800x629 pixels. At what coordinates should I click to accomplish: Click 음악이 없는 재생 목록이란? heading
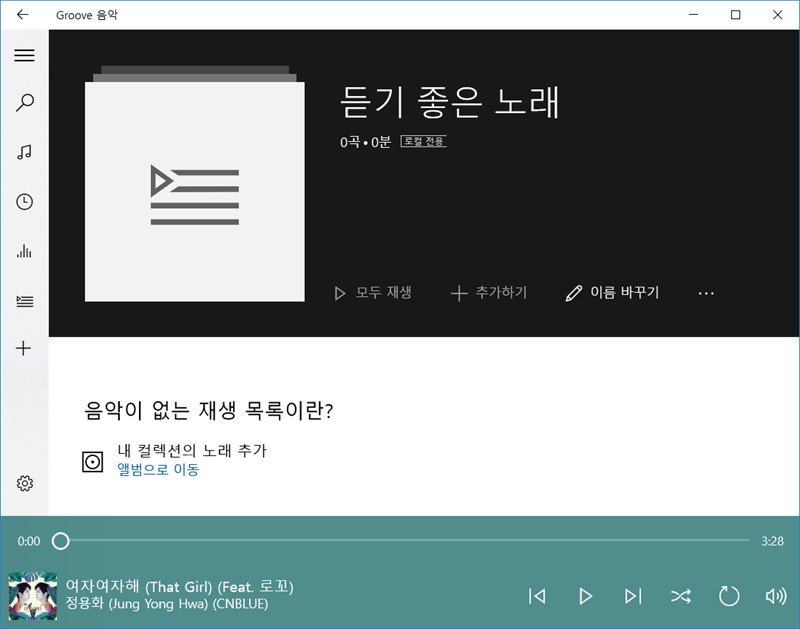coord(209,410)
